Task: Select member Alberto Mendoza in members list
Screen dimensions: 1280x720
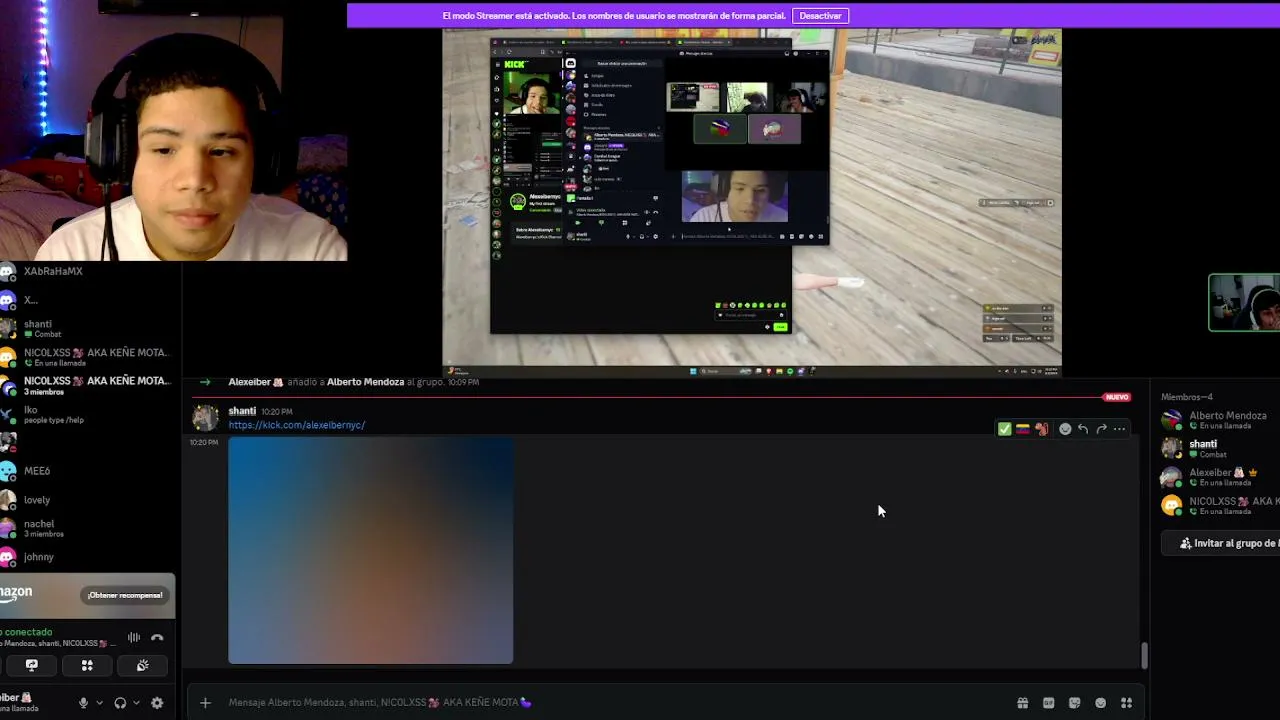Action: 1220,420
